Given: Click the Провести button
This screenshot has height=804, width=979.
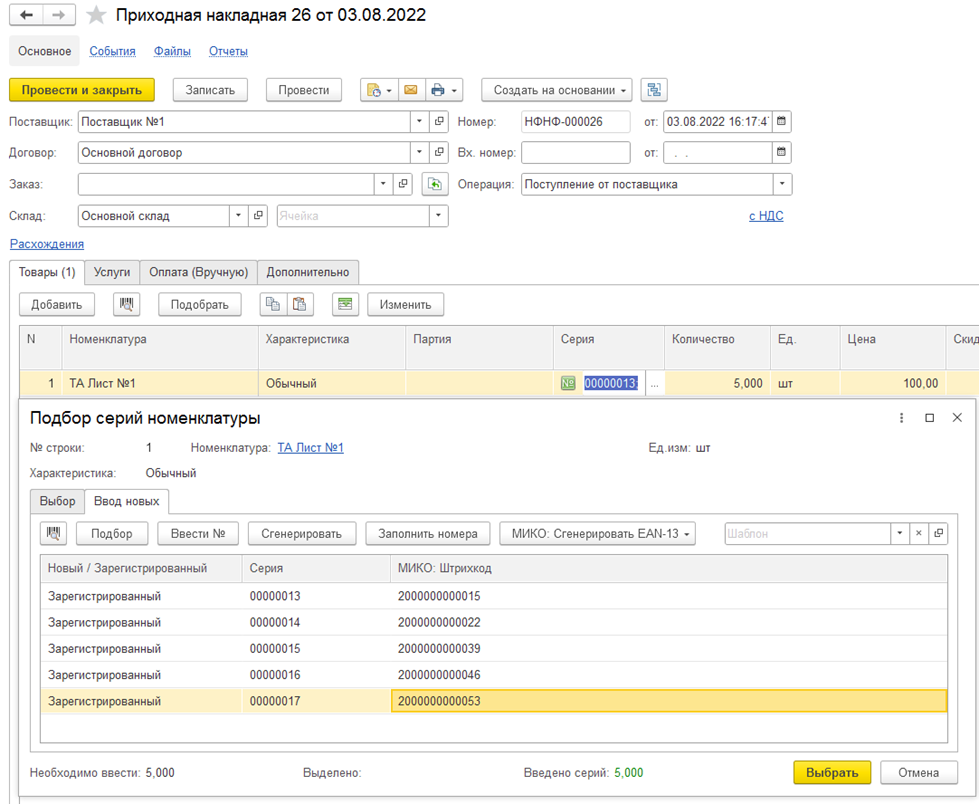Looking at the screenshot, I should click(x=303, y=90).
